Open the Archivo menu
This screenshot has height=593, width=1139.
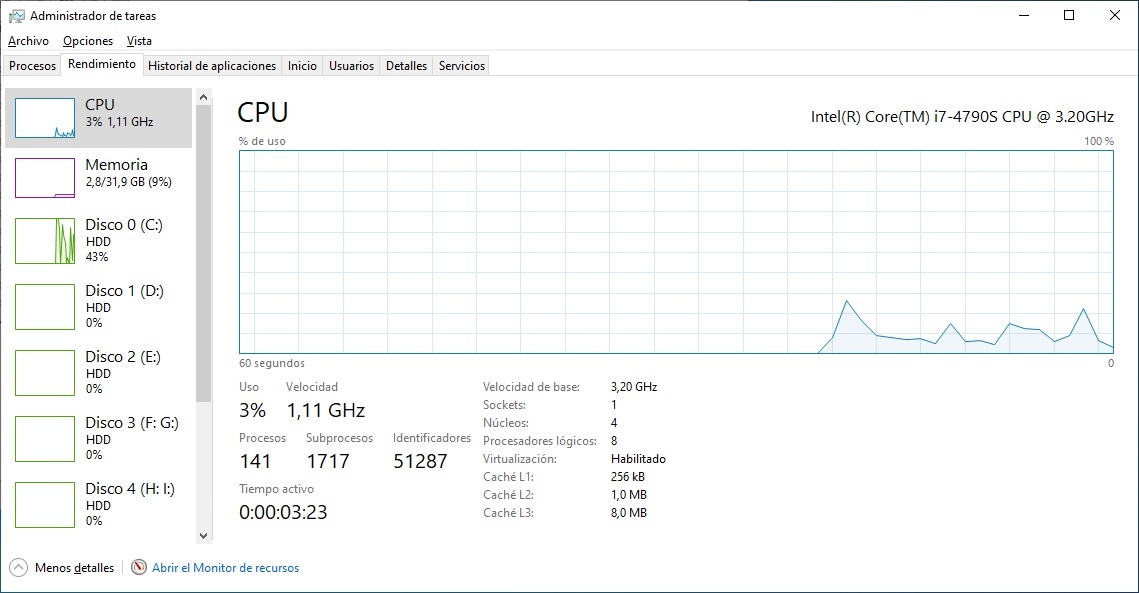[x=28, y=41]
